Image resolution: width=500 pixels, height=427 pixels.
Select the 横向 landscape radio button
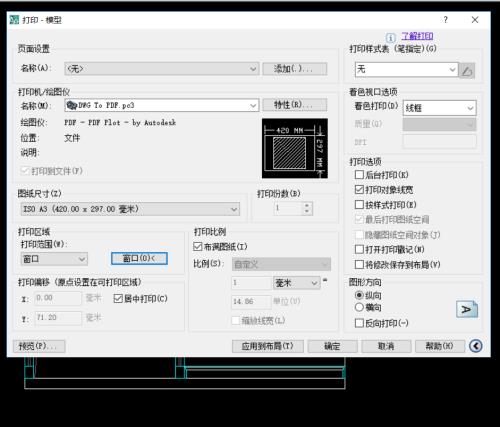click(359, 307)
